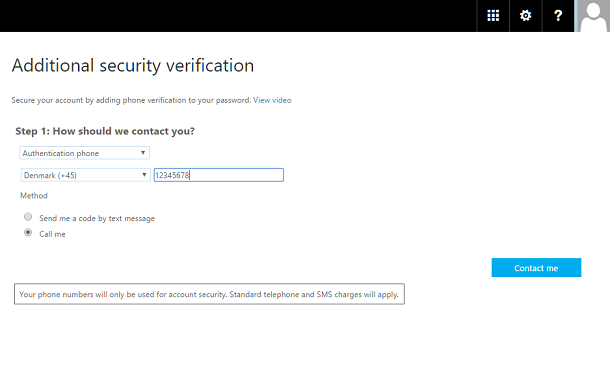Click the 'Contact me' button
The image size is (610, 385).
pos(536,268)
